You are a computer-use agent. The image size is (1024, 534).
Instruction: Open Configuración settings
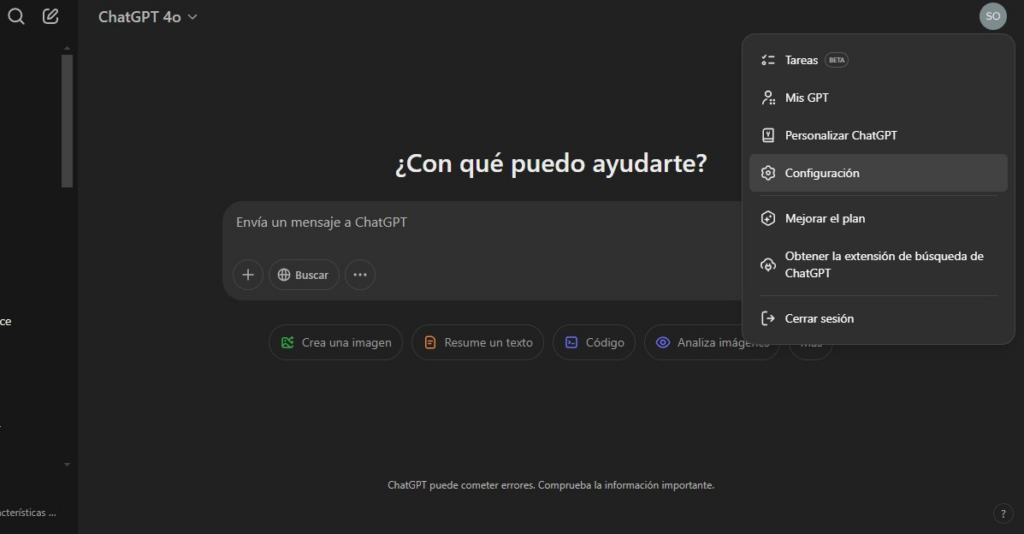[878, 173]
